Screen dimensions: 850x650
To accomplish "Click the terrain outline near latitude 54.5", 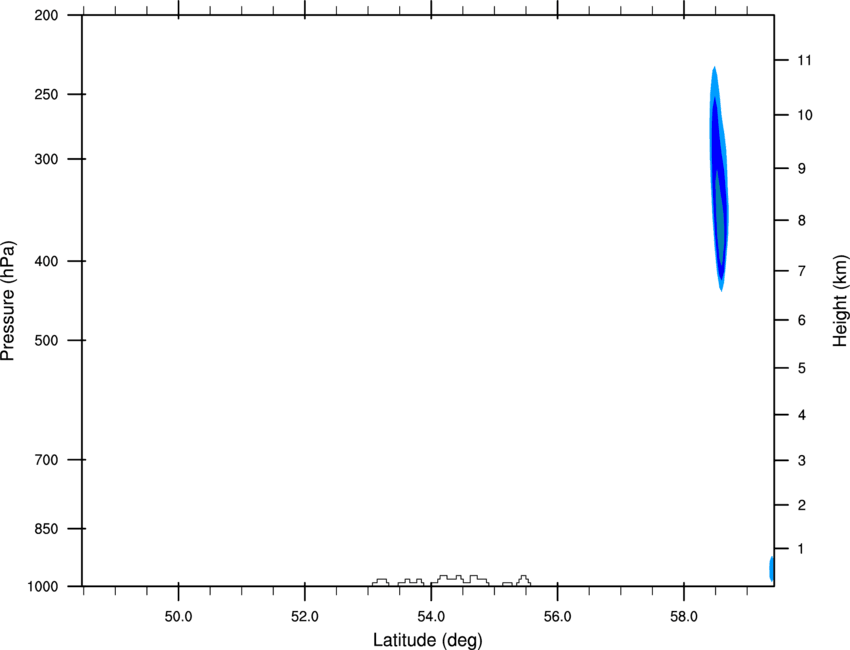I will tap(460, 580).
